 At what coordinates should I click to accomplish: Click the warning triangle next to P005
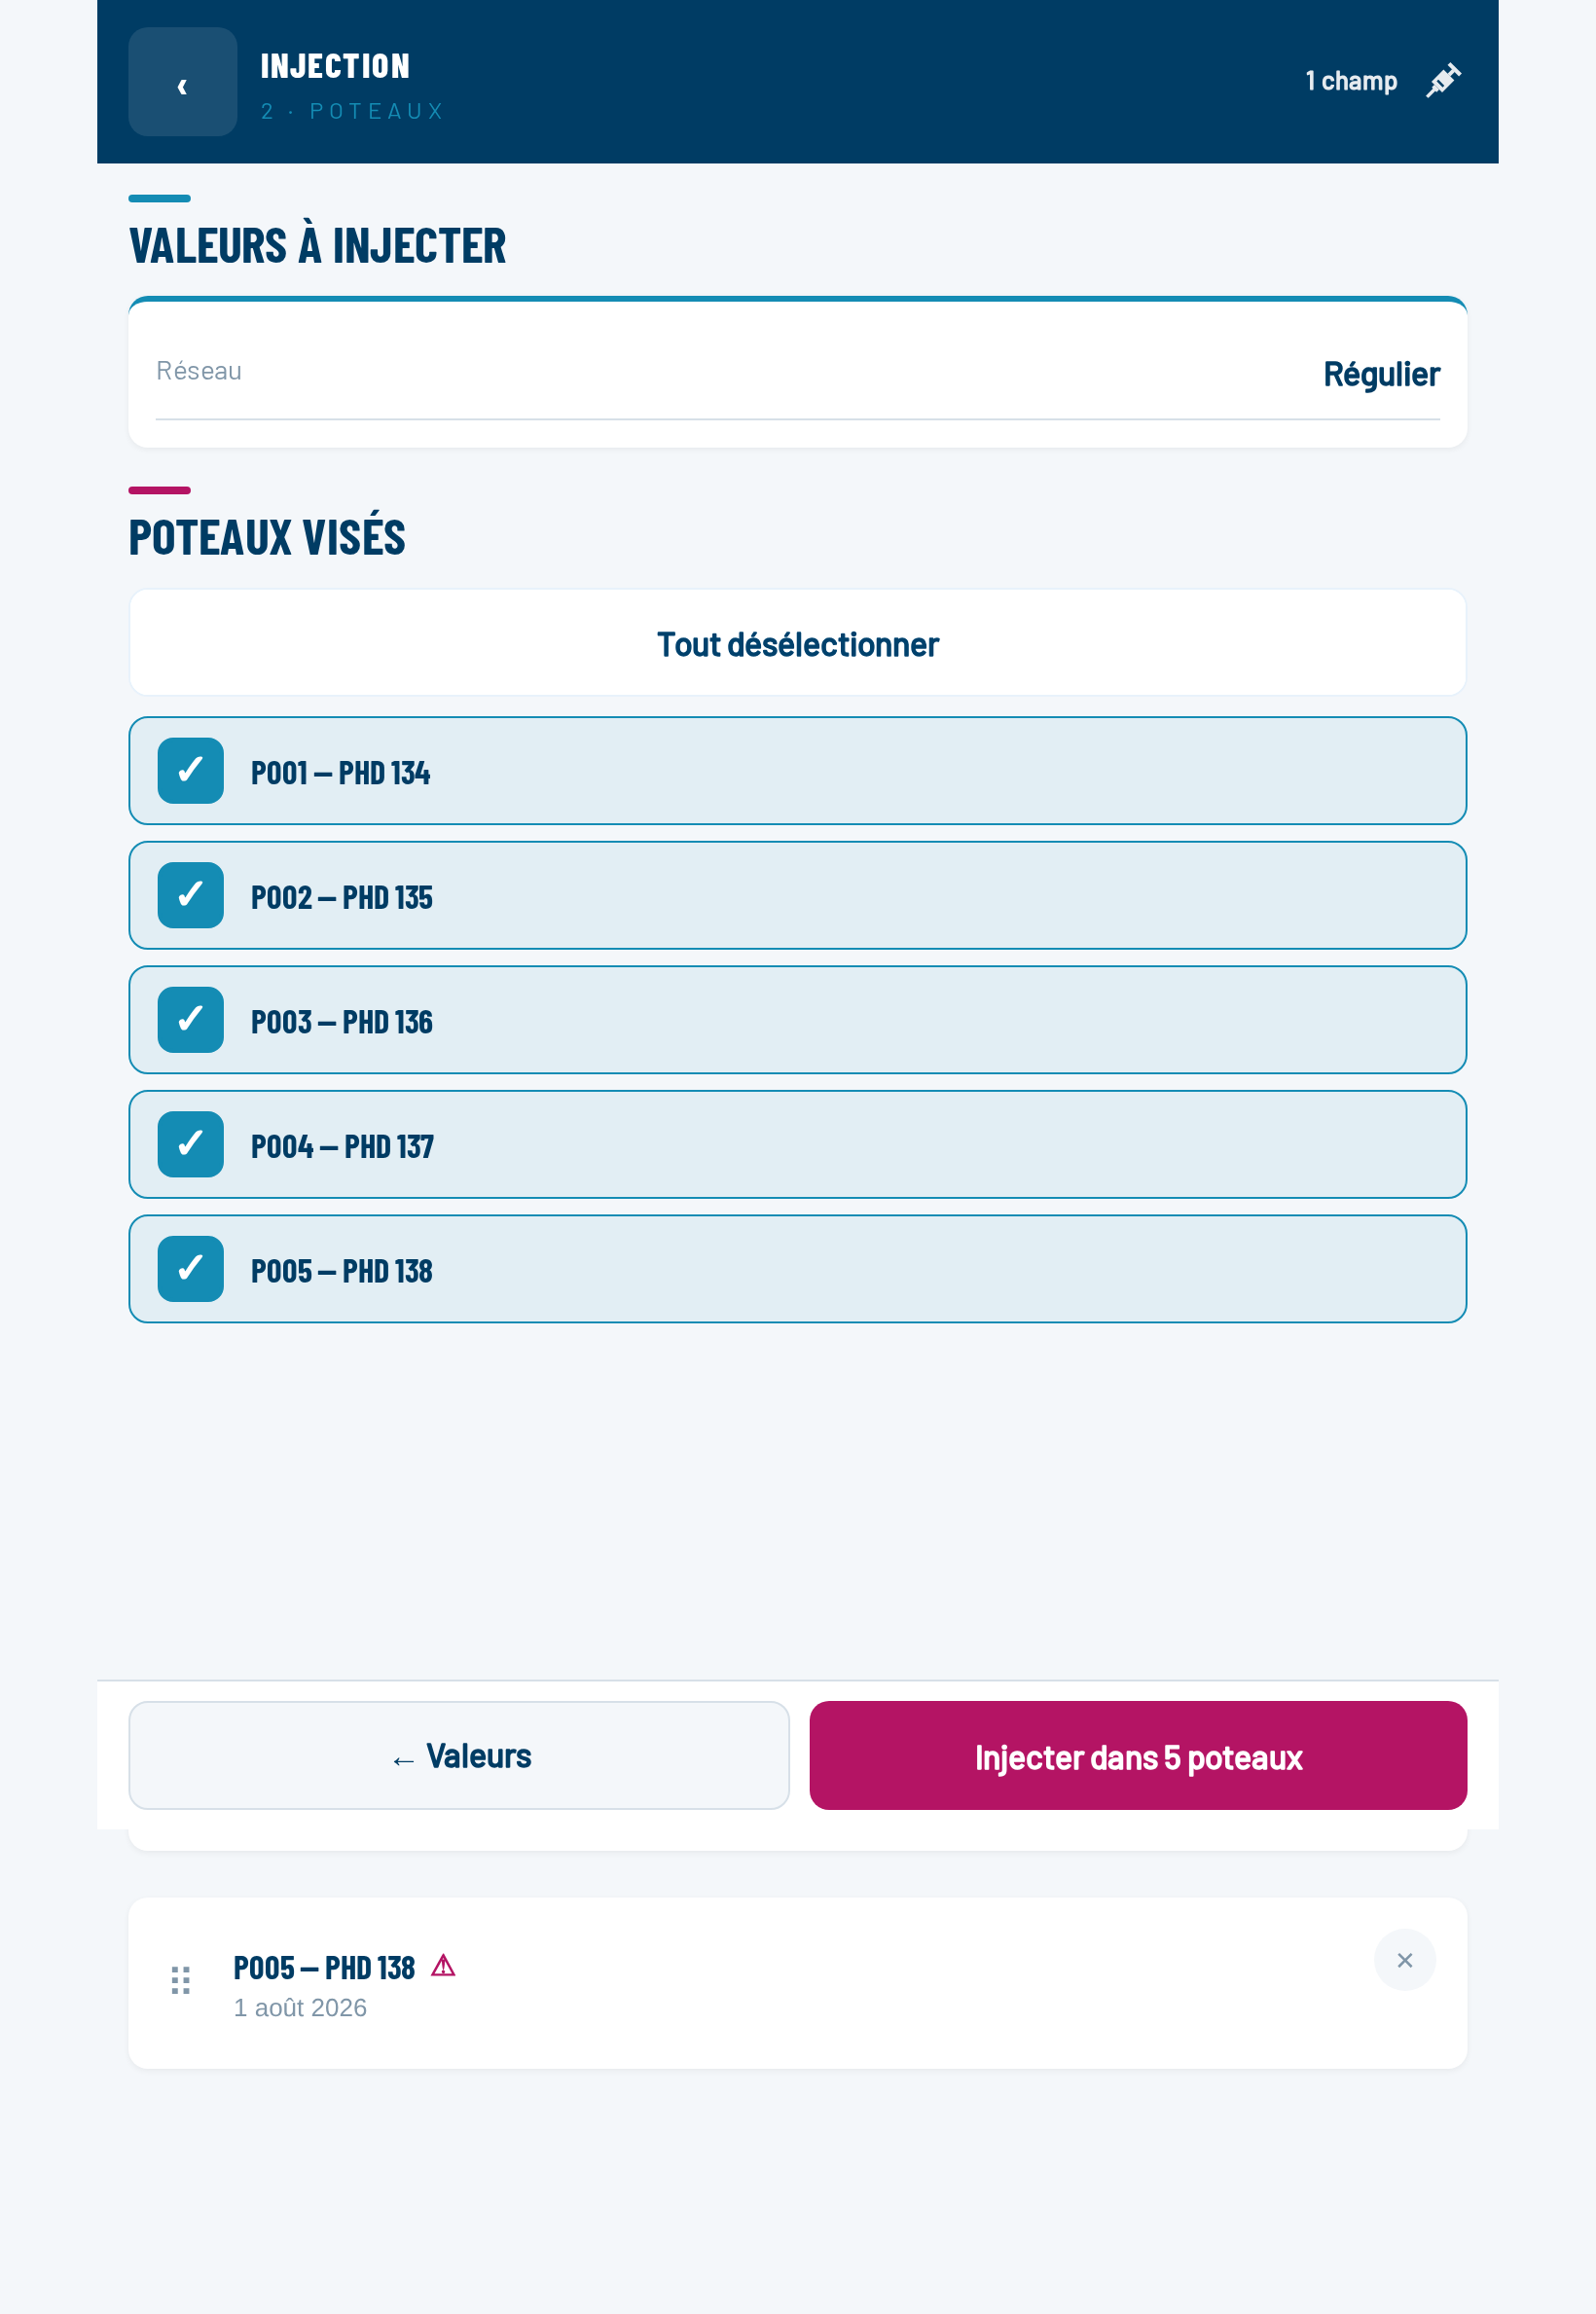click(443, 1966)
